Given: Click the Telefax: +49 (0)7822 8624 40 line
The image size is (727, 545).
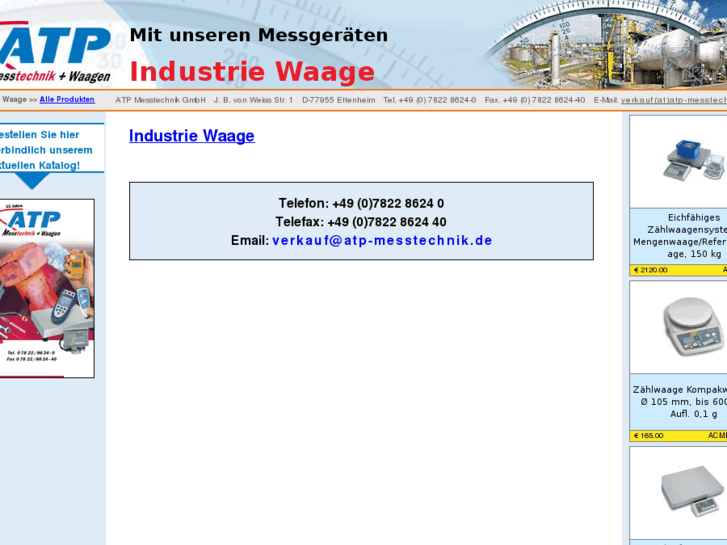Looking at the screenshot, I should [x=361, y=222].
